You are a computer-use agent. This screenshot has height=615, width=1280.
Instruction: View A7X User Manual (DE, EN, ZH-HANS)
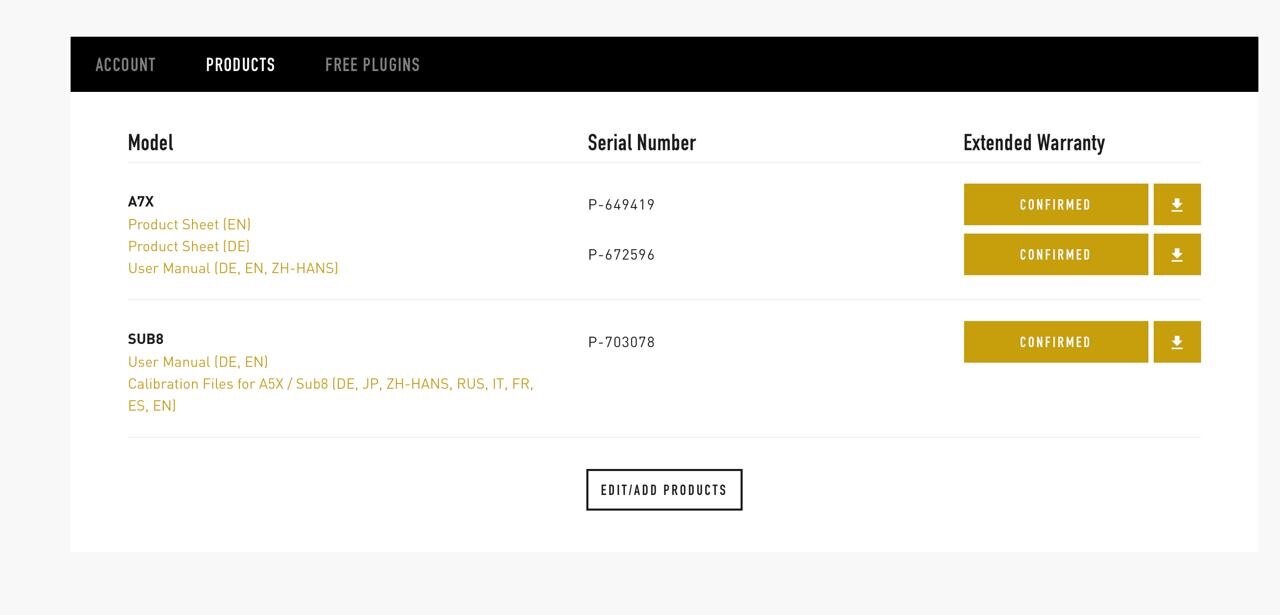click(233, 269)
